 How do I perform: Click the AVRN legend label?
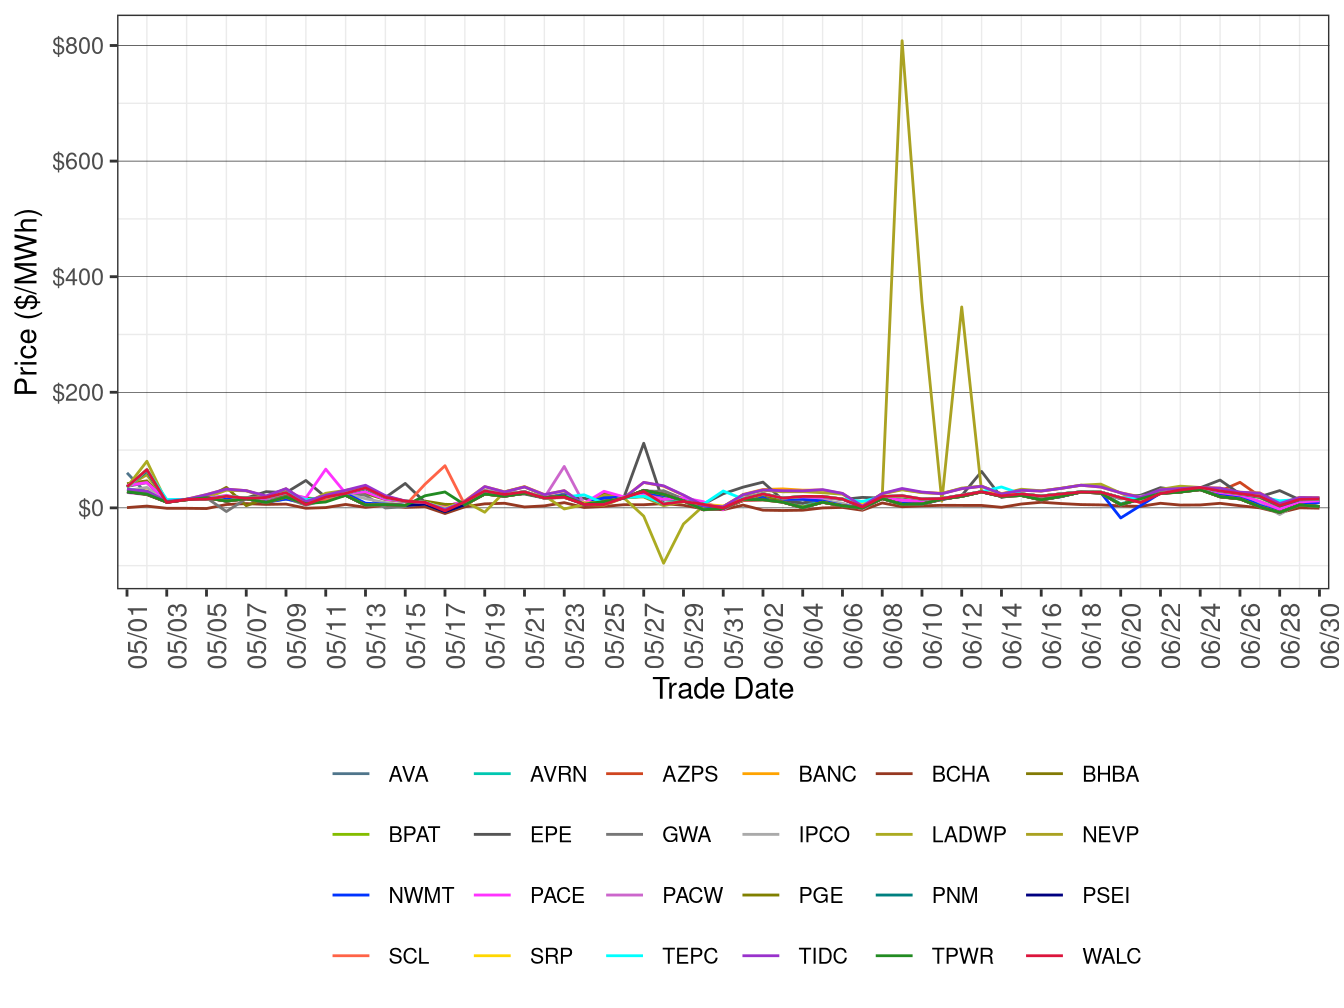tap(558, 775)
